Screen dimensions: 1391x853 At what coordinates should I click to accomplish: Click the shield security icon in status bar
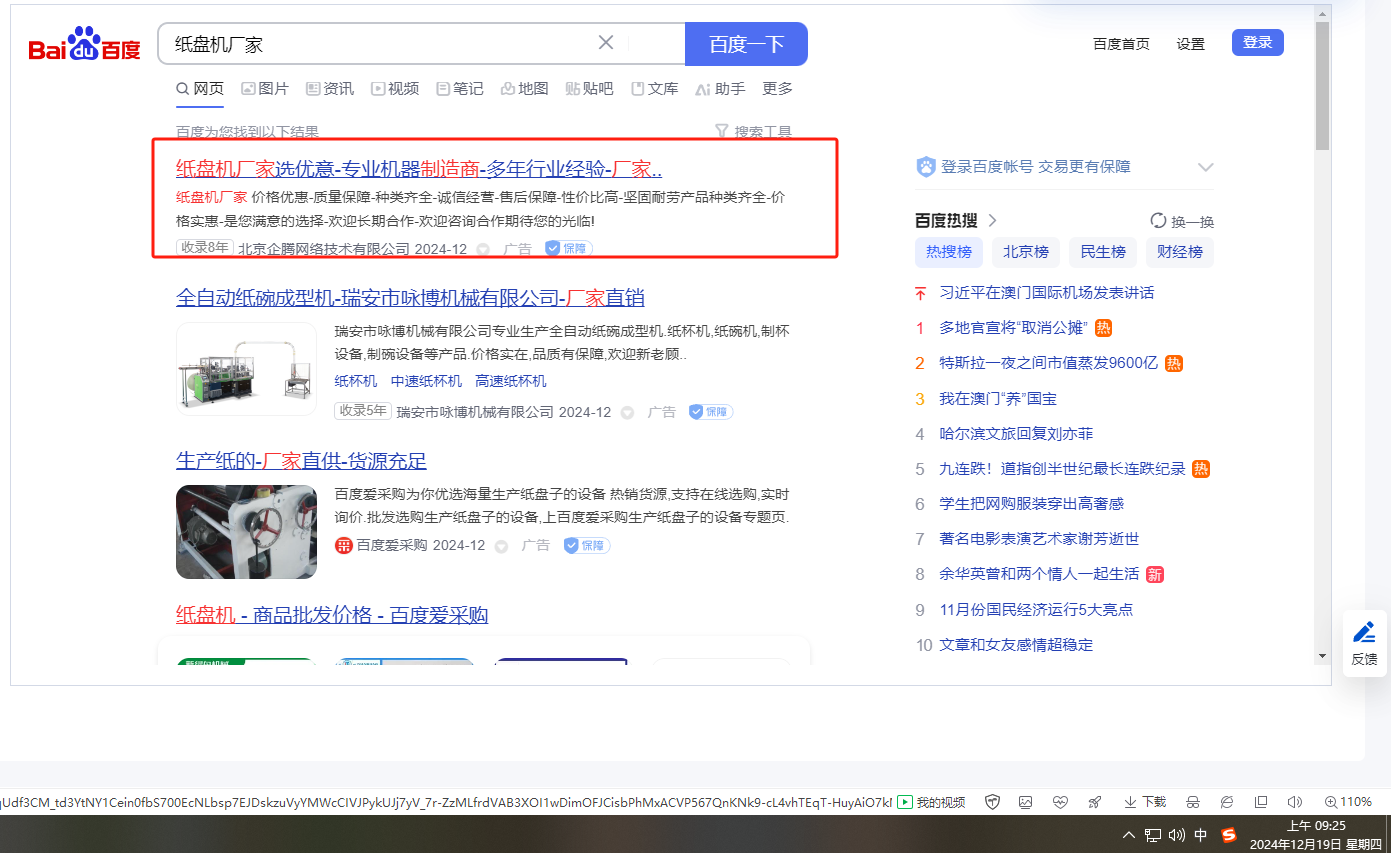click(992, 802)
